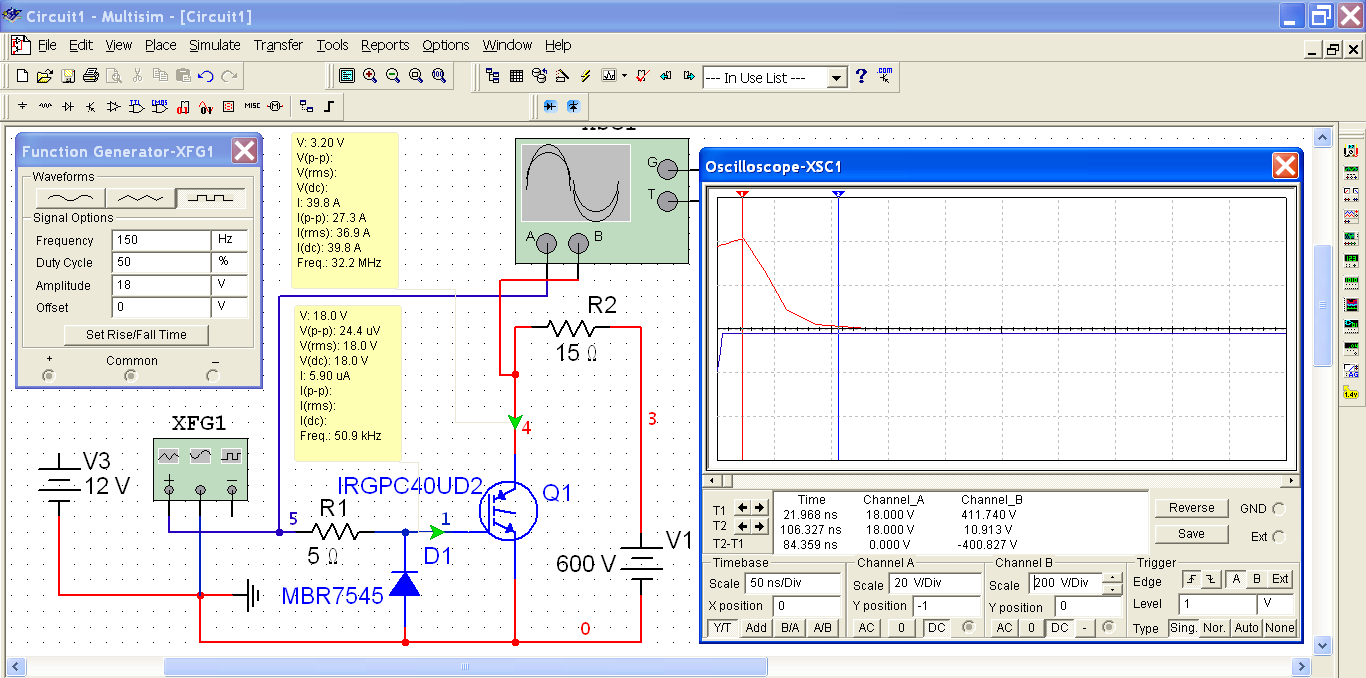Image resolution: width=1366 pixels, height=678 pixels.
Task: Select rising edge trigger button
Action: point(1191,579)
